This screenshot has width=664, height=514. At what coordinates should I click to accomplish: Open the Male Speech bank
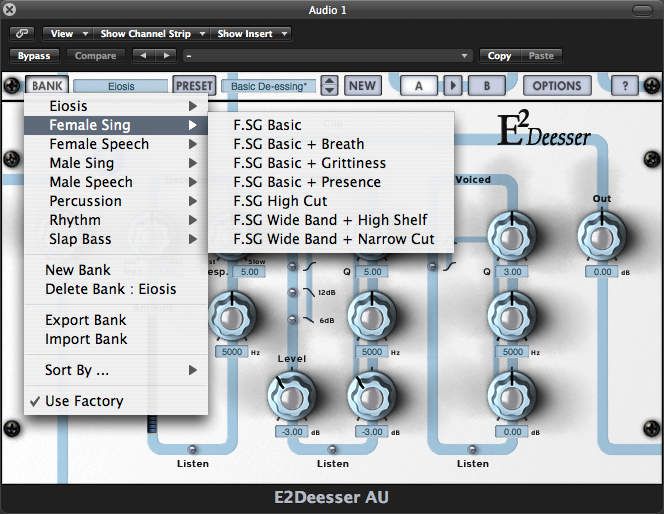click(116, 182)
